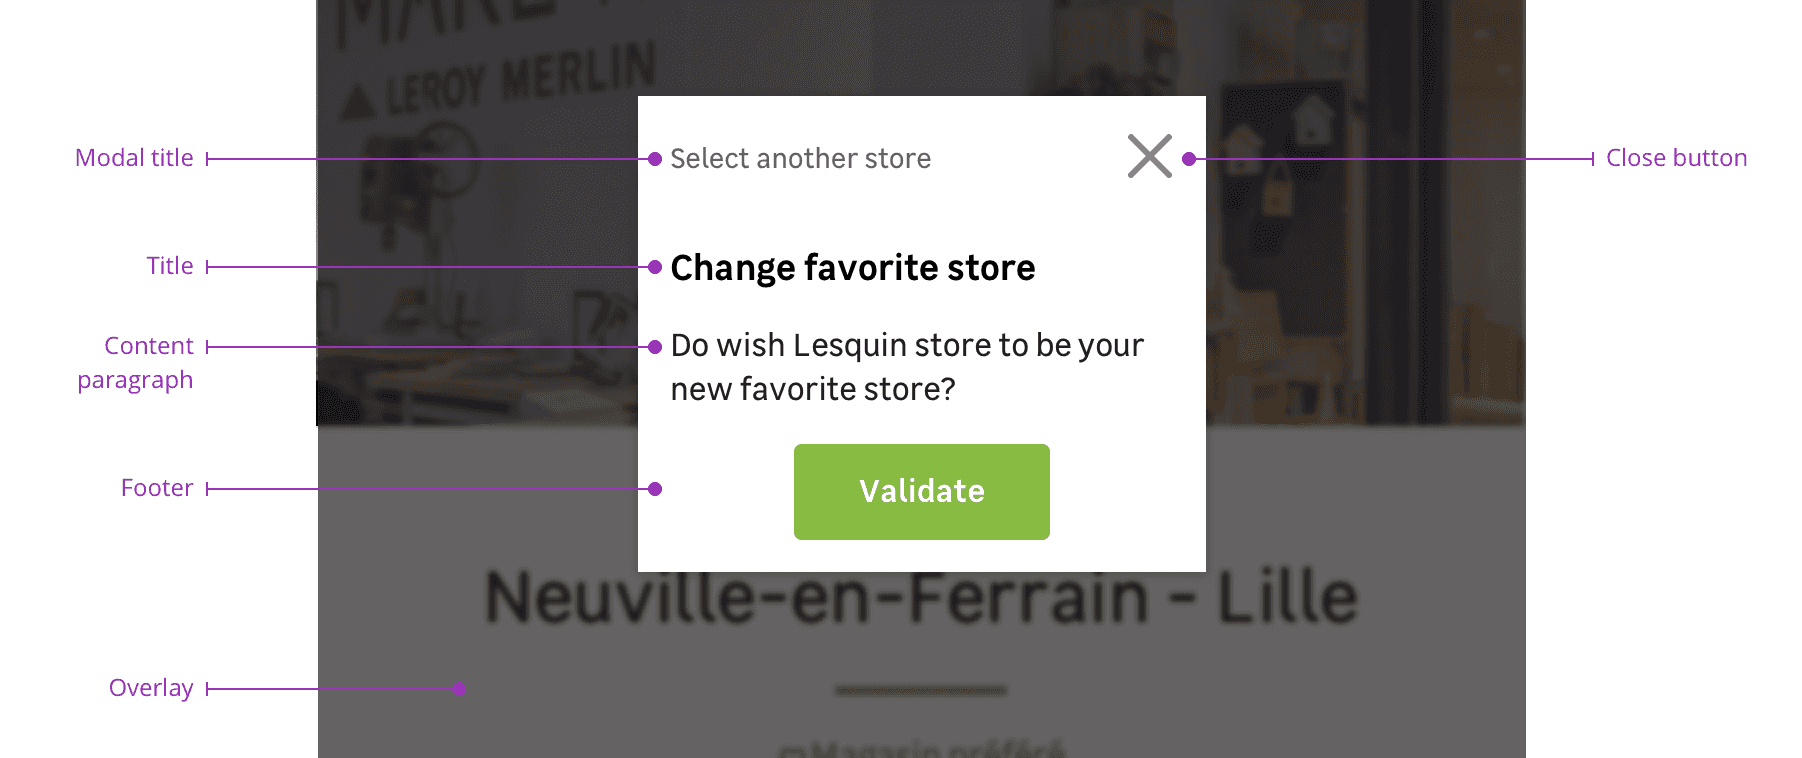
Task: Click the "Close button" annotation label
Action: click(x=1676, y=158)
